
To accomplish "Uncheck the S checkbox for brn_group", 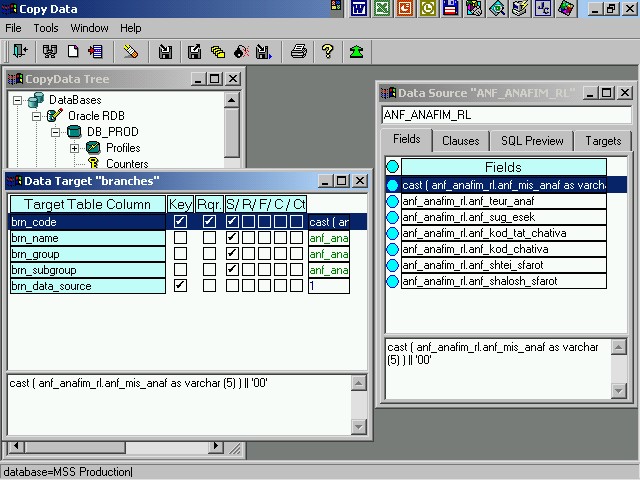I will click(232, 254).
